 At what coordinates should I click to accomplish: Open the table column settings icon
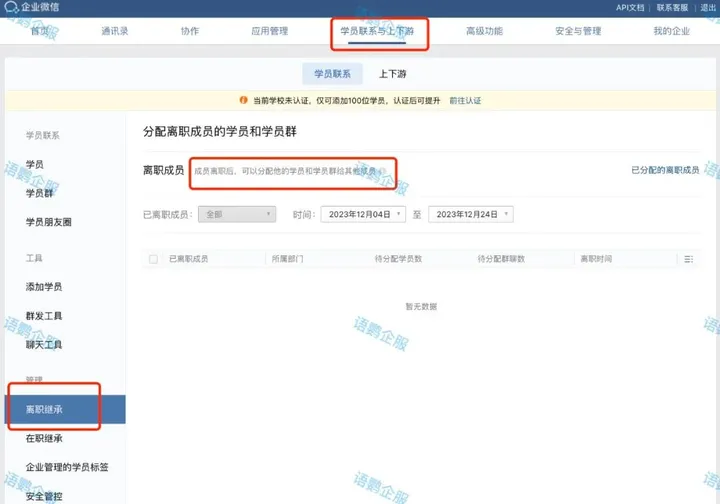tap(688, 259)
